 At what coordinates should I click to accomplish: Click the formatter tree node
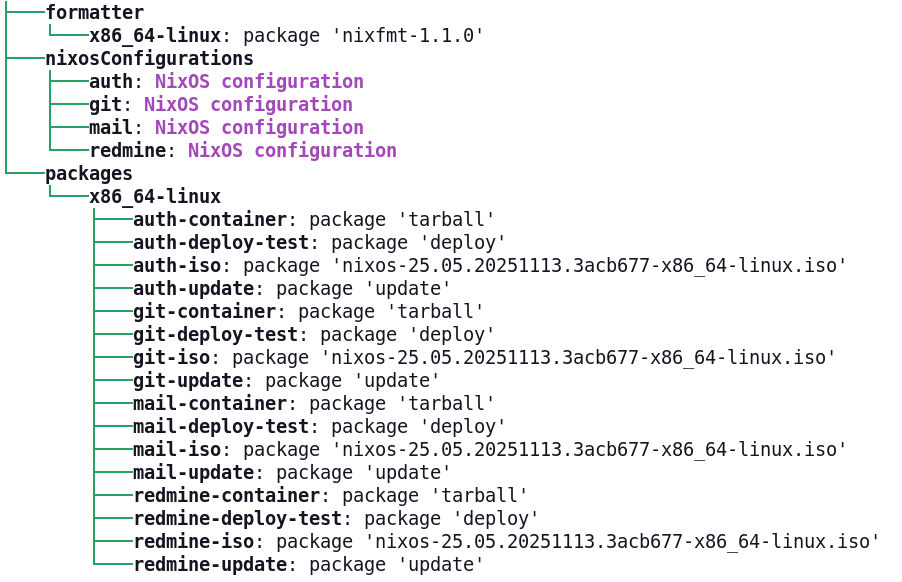(80, 13)
